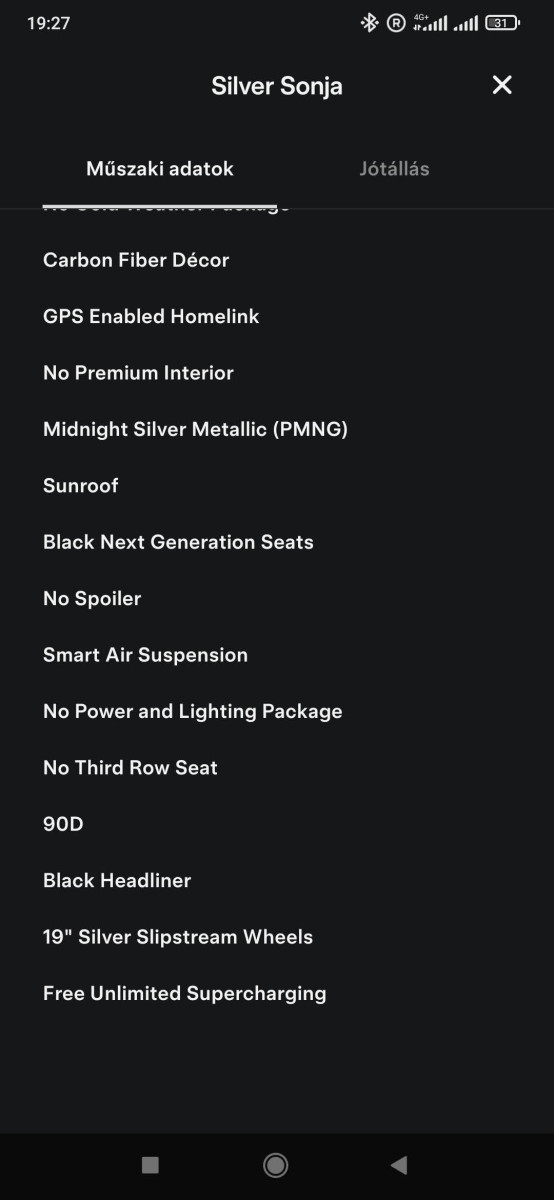Tap the Android back navigation arrow

click(399, 1164)
